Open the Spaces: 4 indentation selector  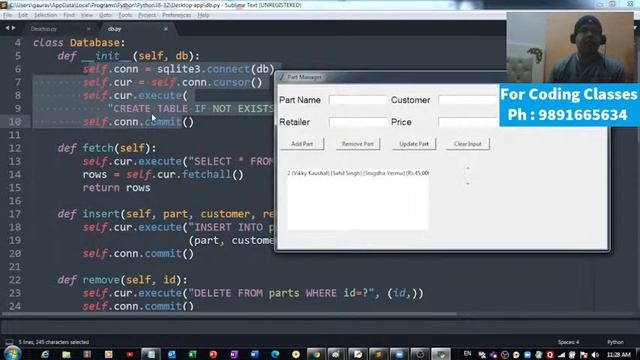(568, 342)
